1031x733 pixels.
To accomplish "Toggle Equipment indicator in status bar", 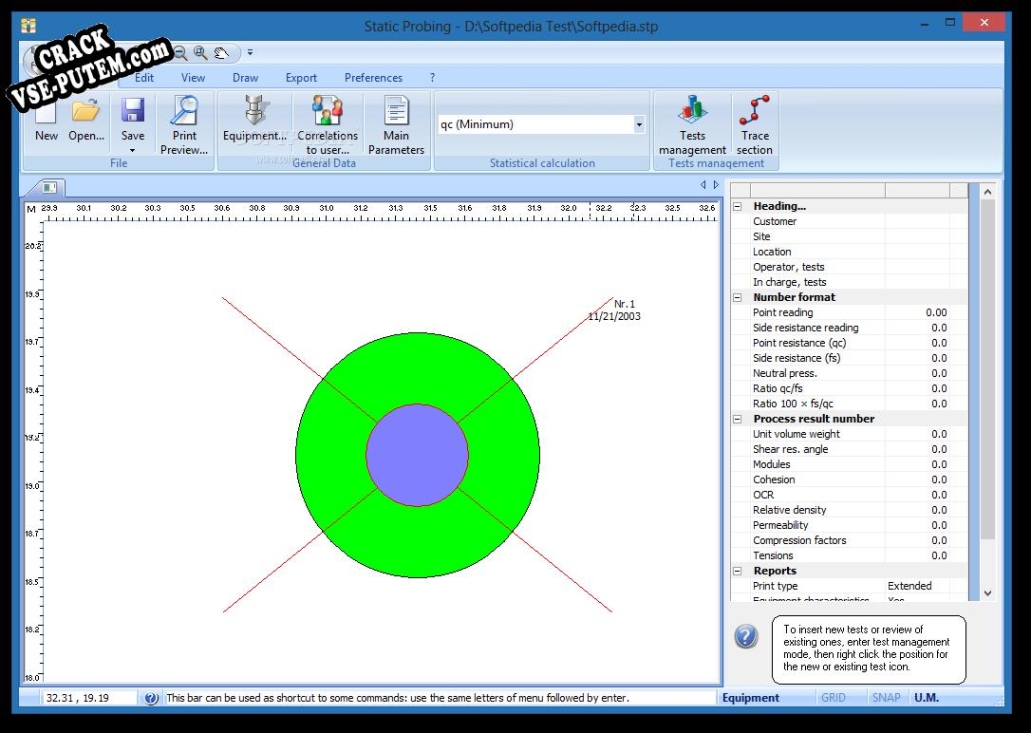I will point(750,698).
